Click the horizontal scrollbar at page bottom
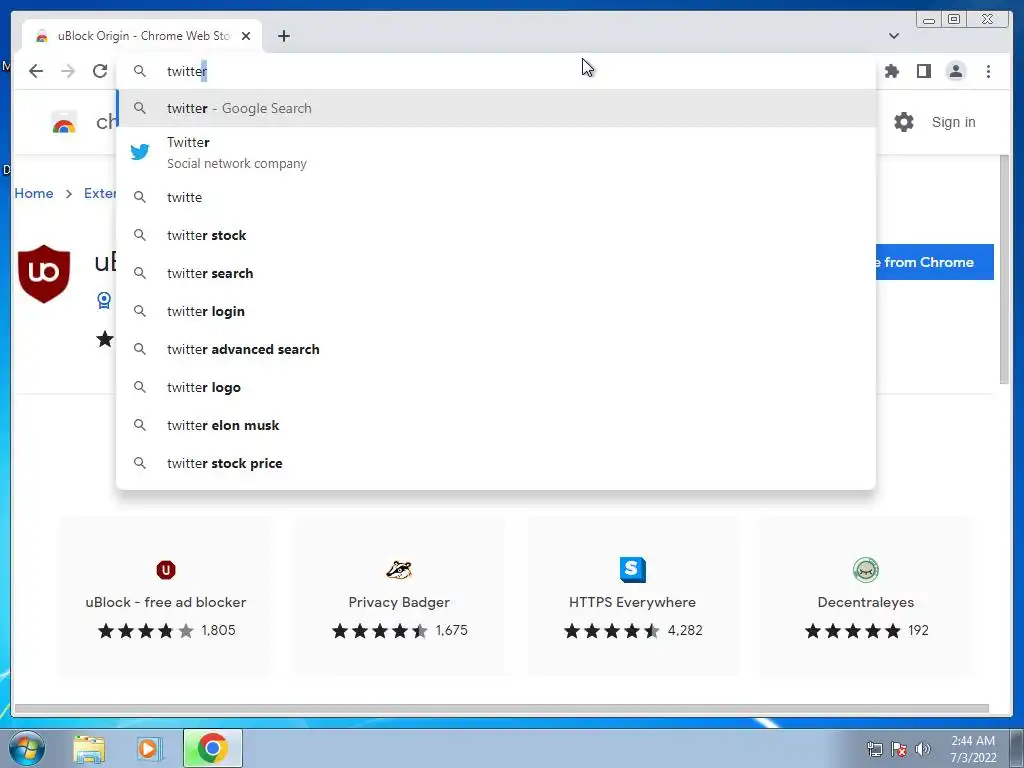Viewport: 1024px width, 768px height. 502,709
